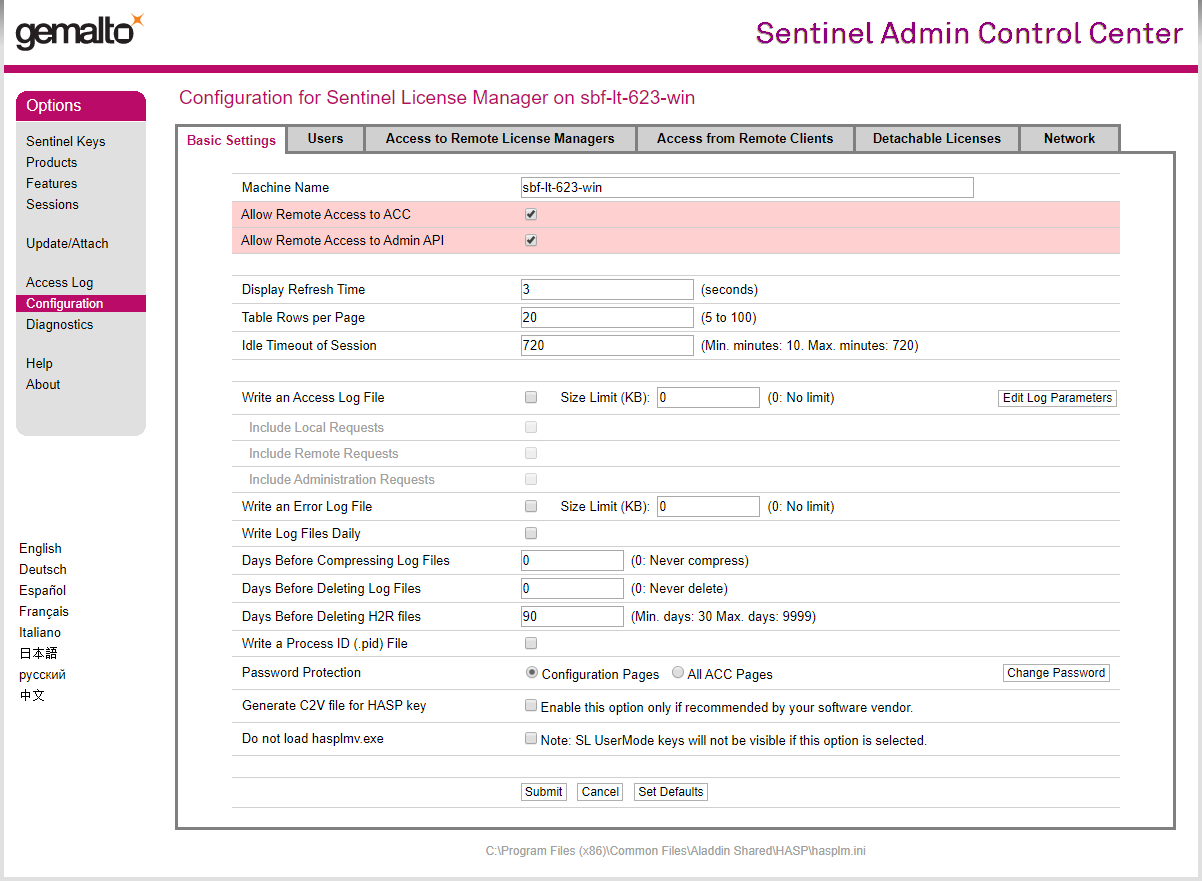Uncheck Allow Remote Access to Admin API
Image resolution: width=1202 pixels, height=881 pixels.
[x=531, y=240]
